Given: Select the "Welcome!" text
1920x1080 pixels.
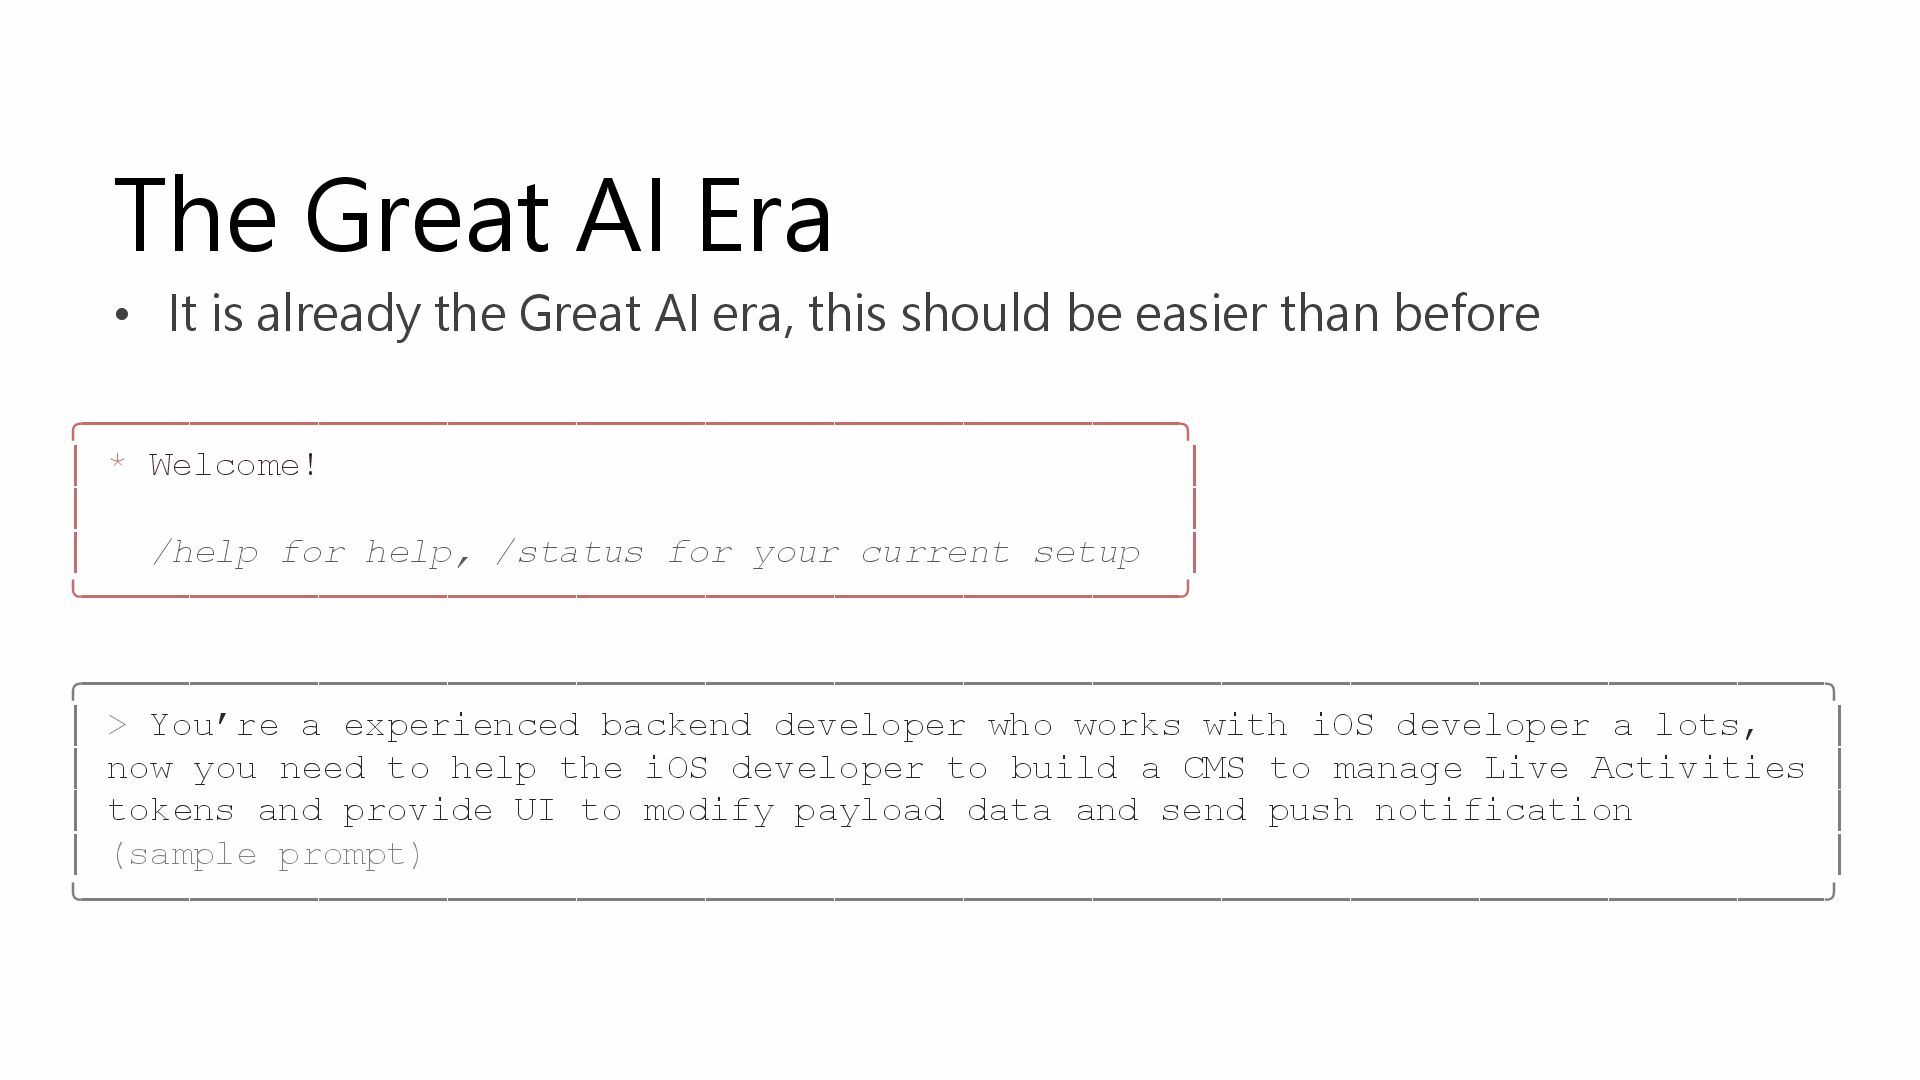Looking at the screenshot, I should [x=234, y=465].
